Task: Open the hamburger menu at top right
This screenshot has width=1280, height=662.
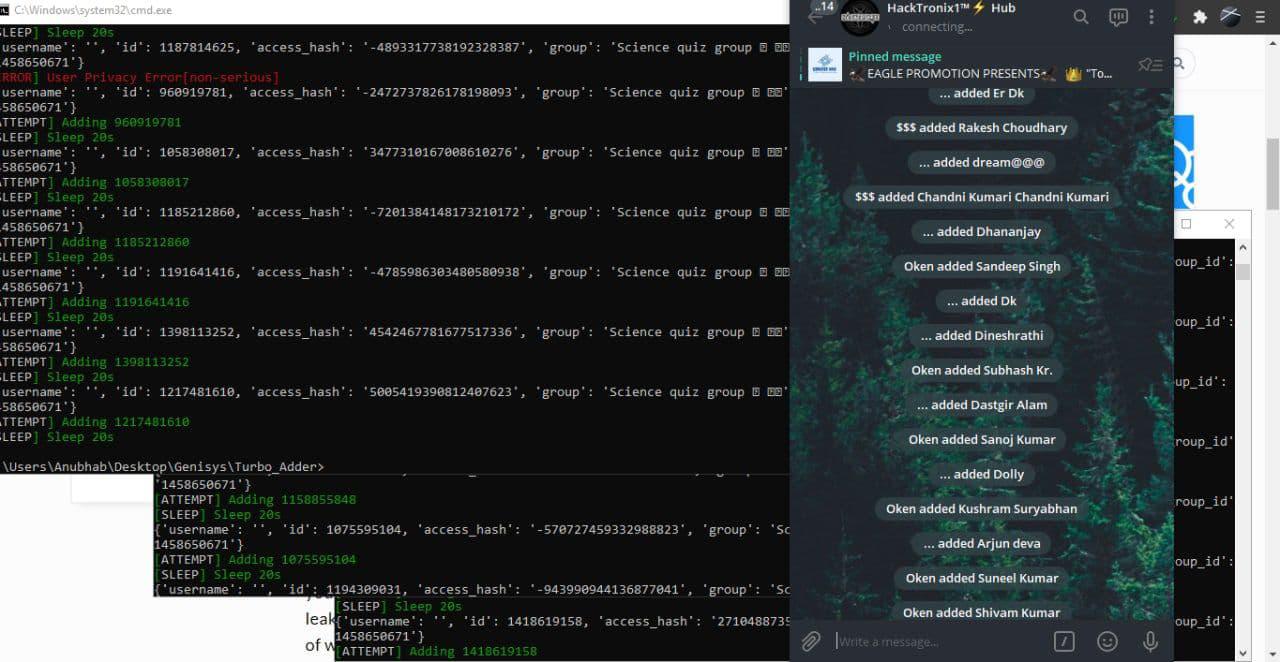Action: click(1260, 16)
